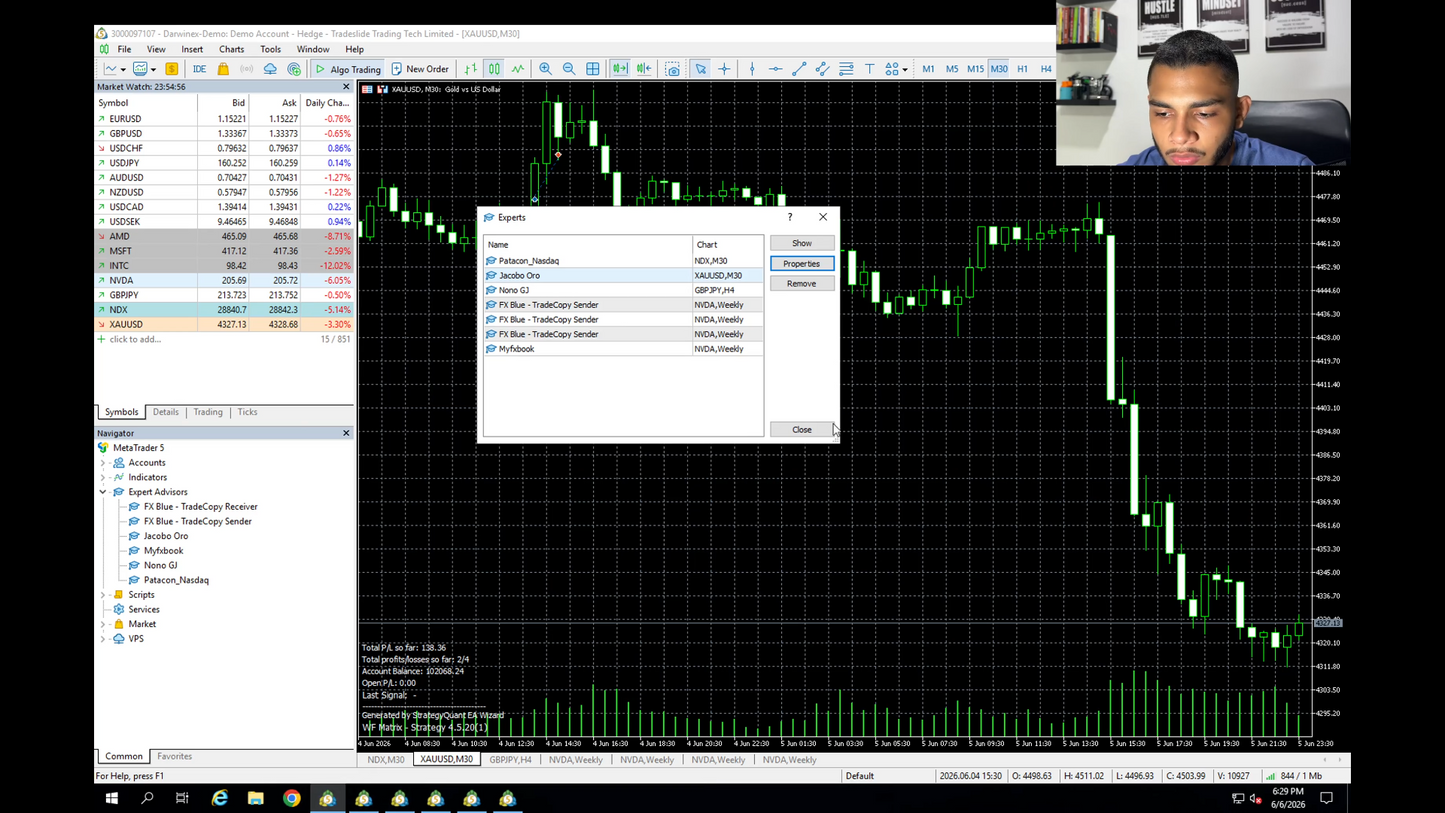
Task: Expand the Accounts node in Navigator
Action: pos(103,463)
